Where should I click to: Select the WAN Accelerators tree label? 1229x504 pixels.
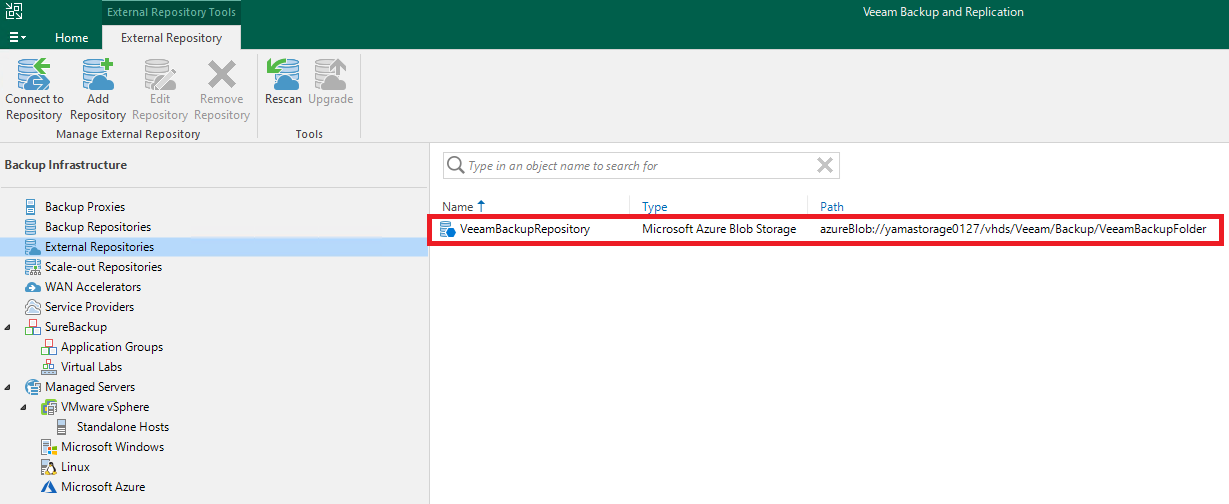93,287
